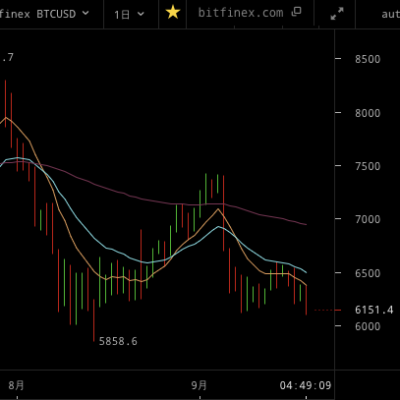Click the last red candlestick
Image resolution: width=400 pixels, height=400 pixels.
(306, 300)
